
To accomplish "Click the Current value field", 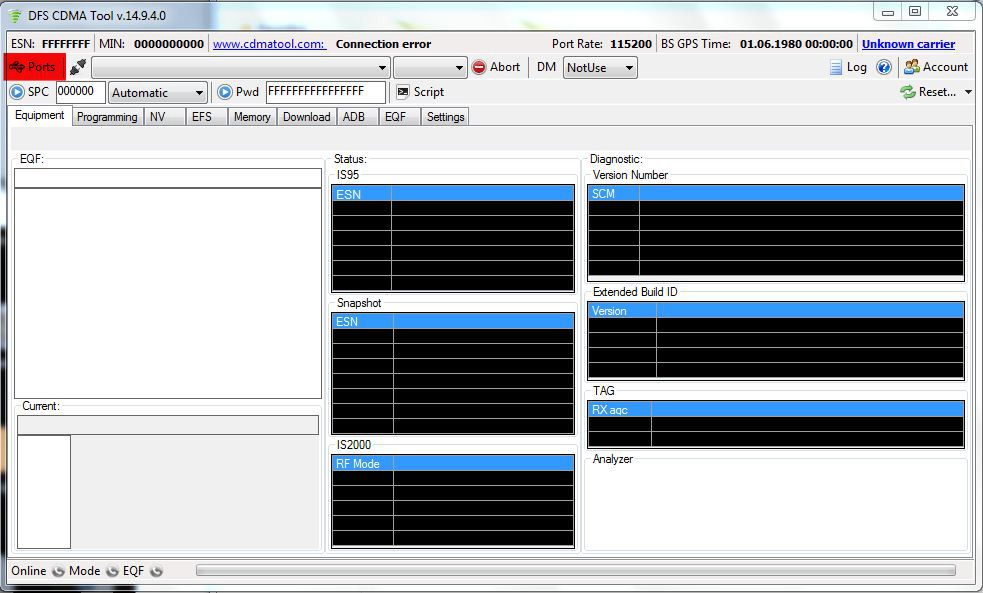I will [167, 425].
